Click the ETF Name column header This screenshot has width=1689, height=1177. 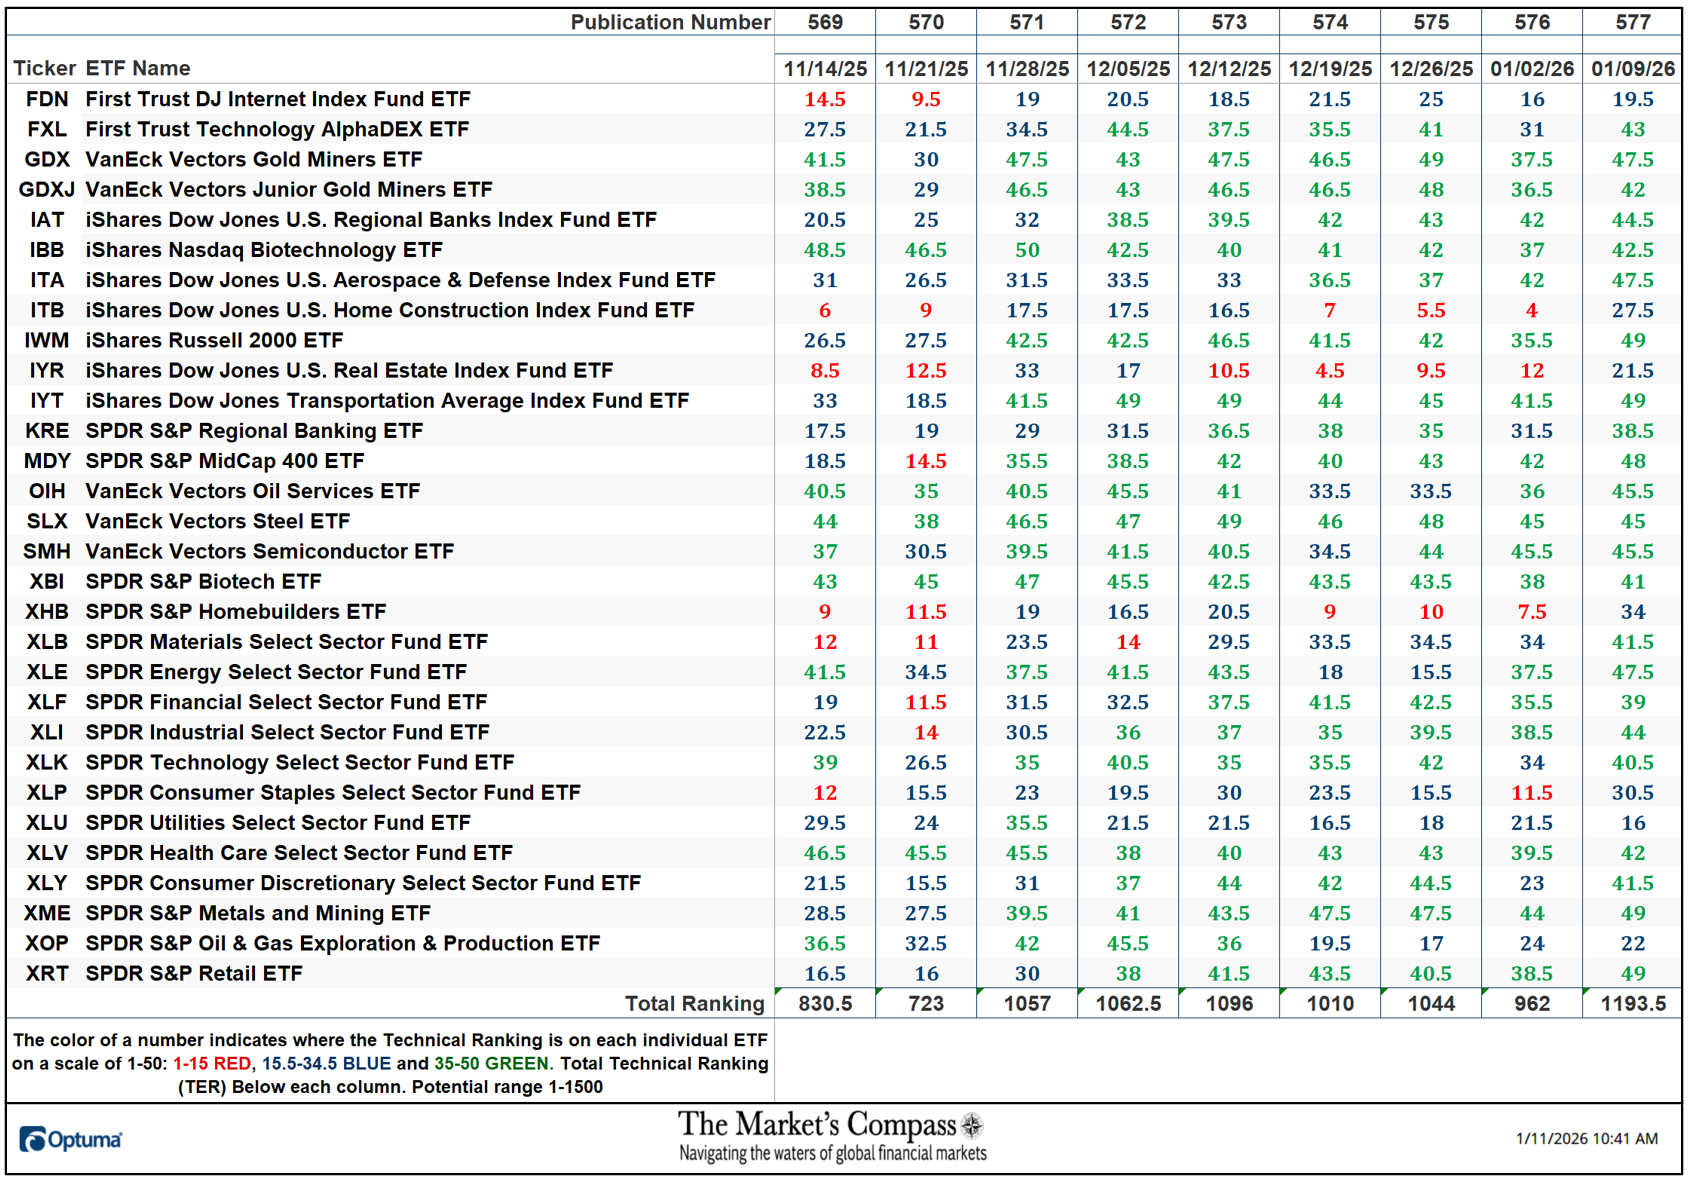(138, 68)
